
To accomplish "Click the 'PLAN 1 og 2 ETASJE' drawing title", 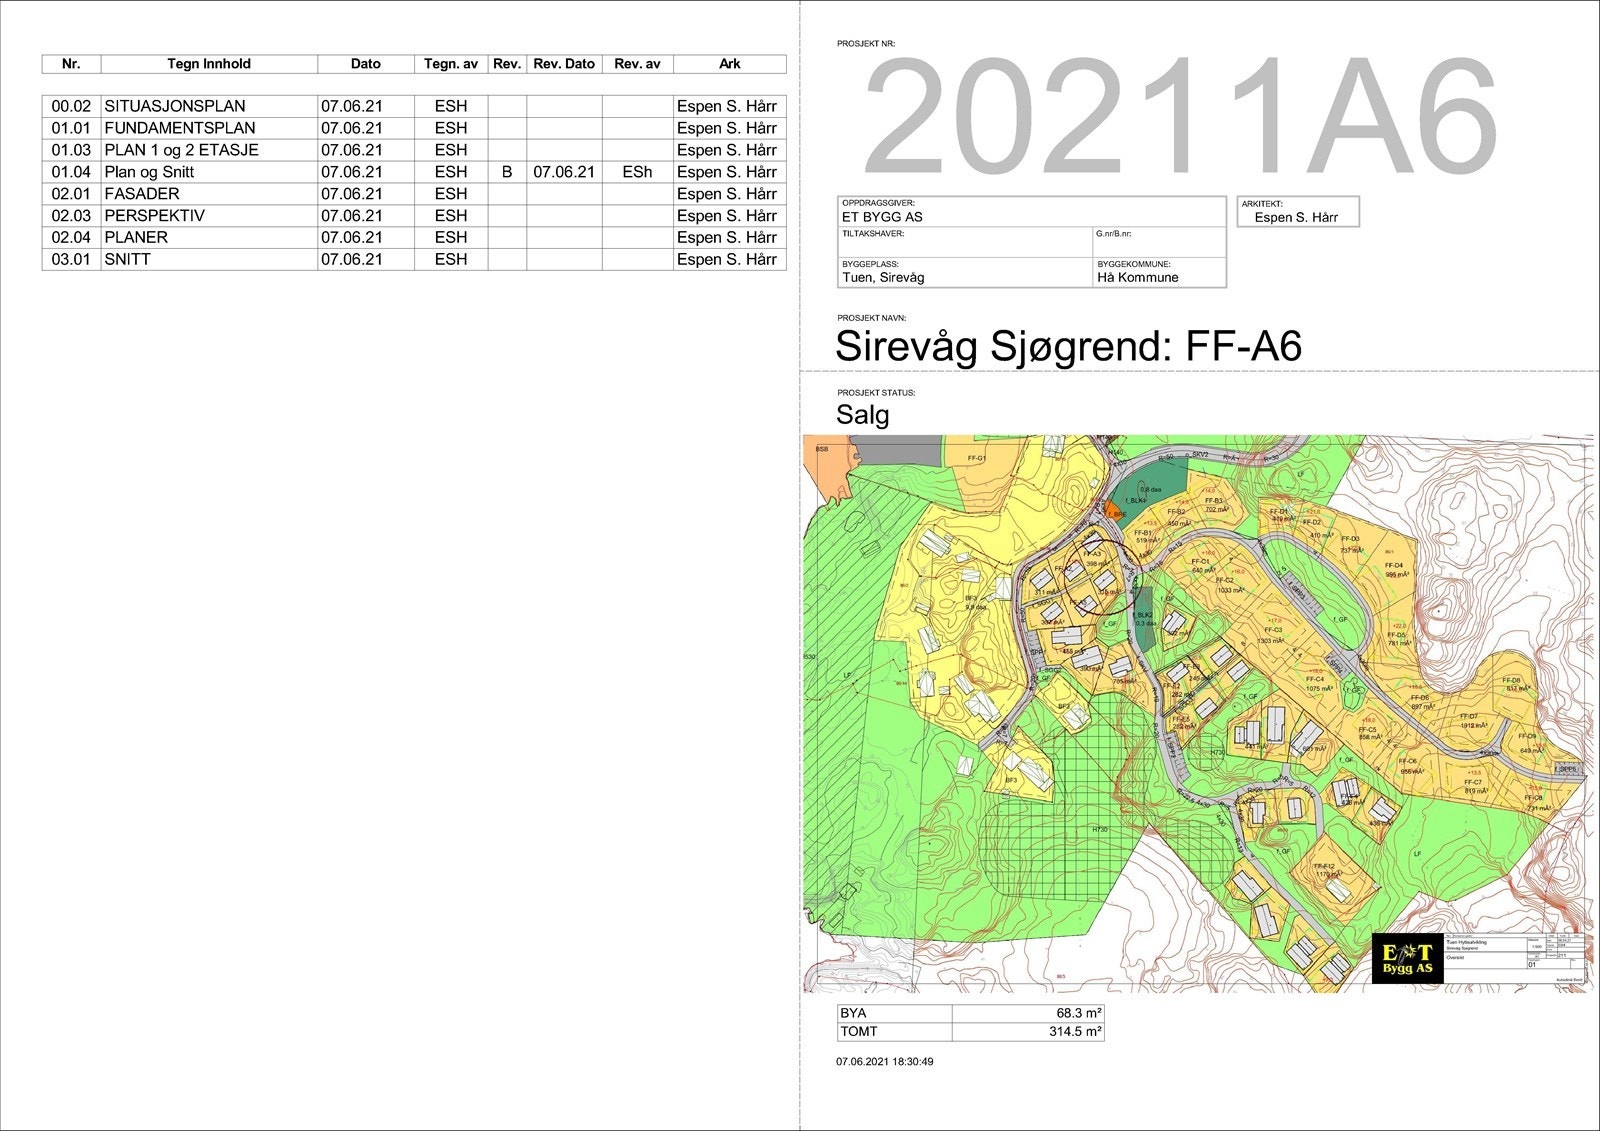I will pos(181,150).
